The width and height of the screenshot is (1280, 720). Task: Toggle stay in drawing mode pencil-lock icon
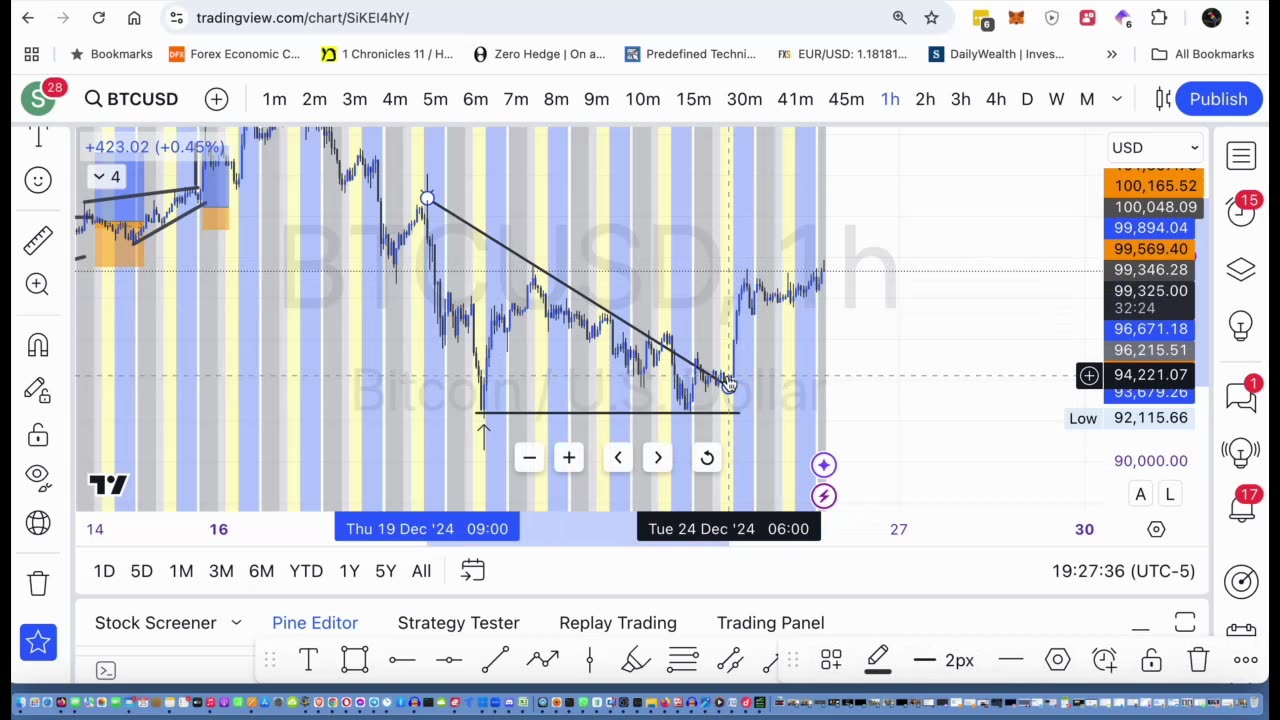point(38,389)
